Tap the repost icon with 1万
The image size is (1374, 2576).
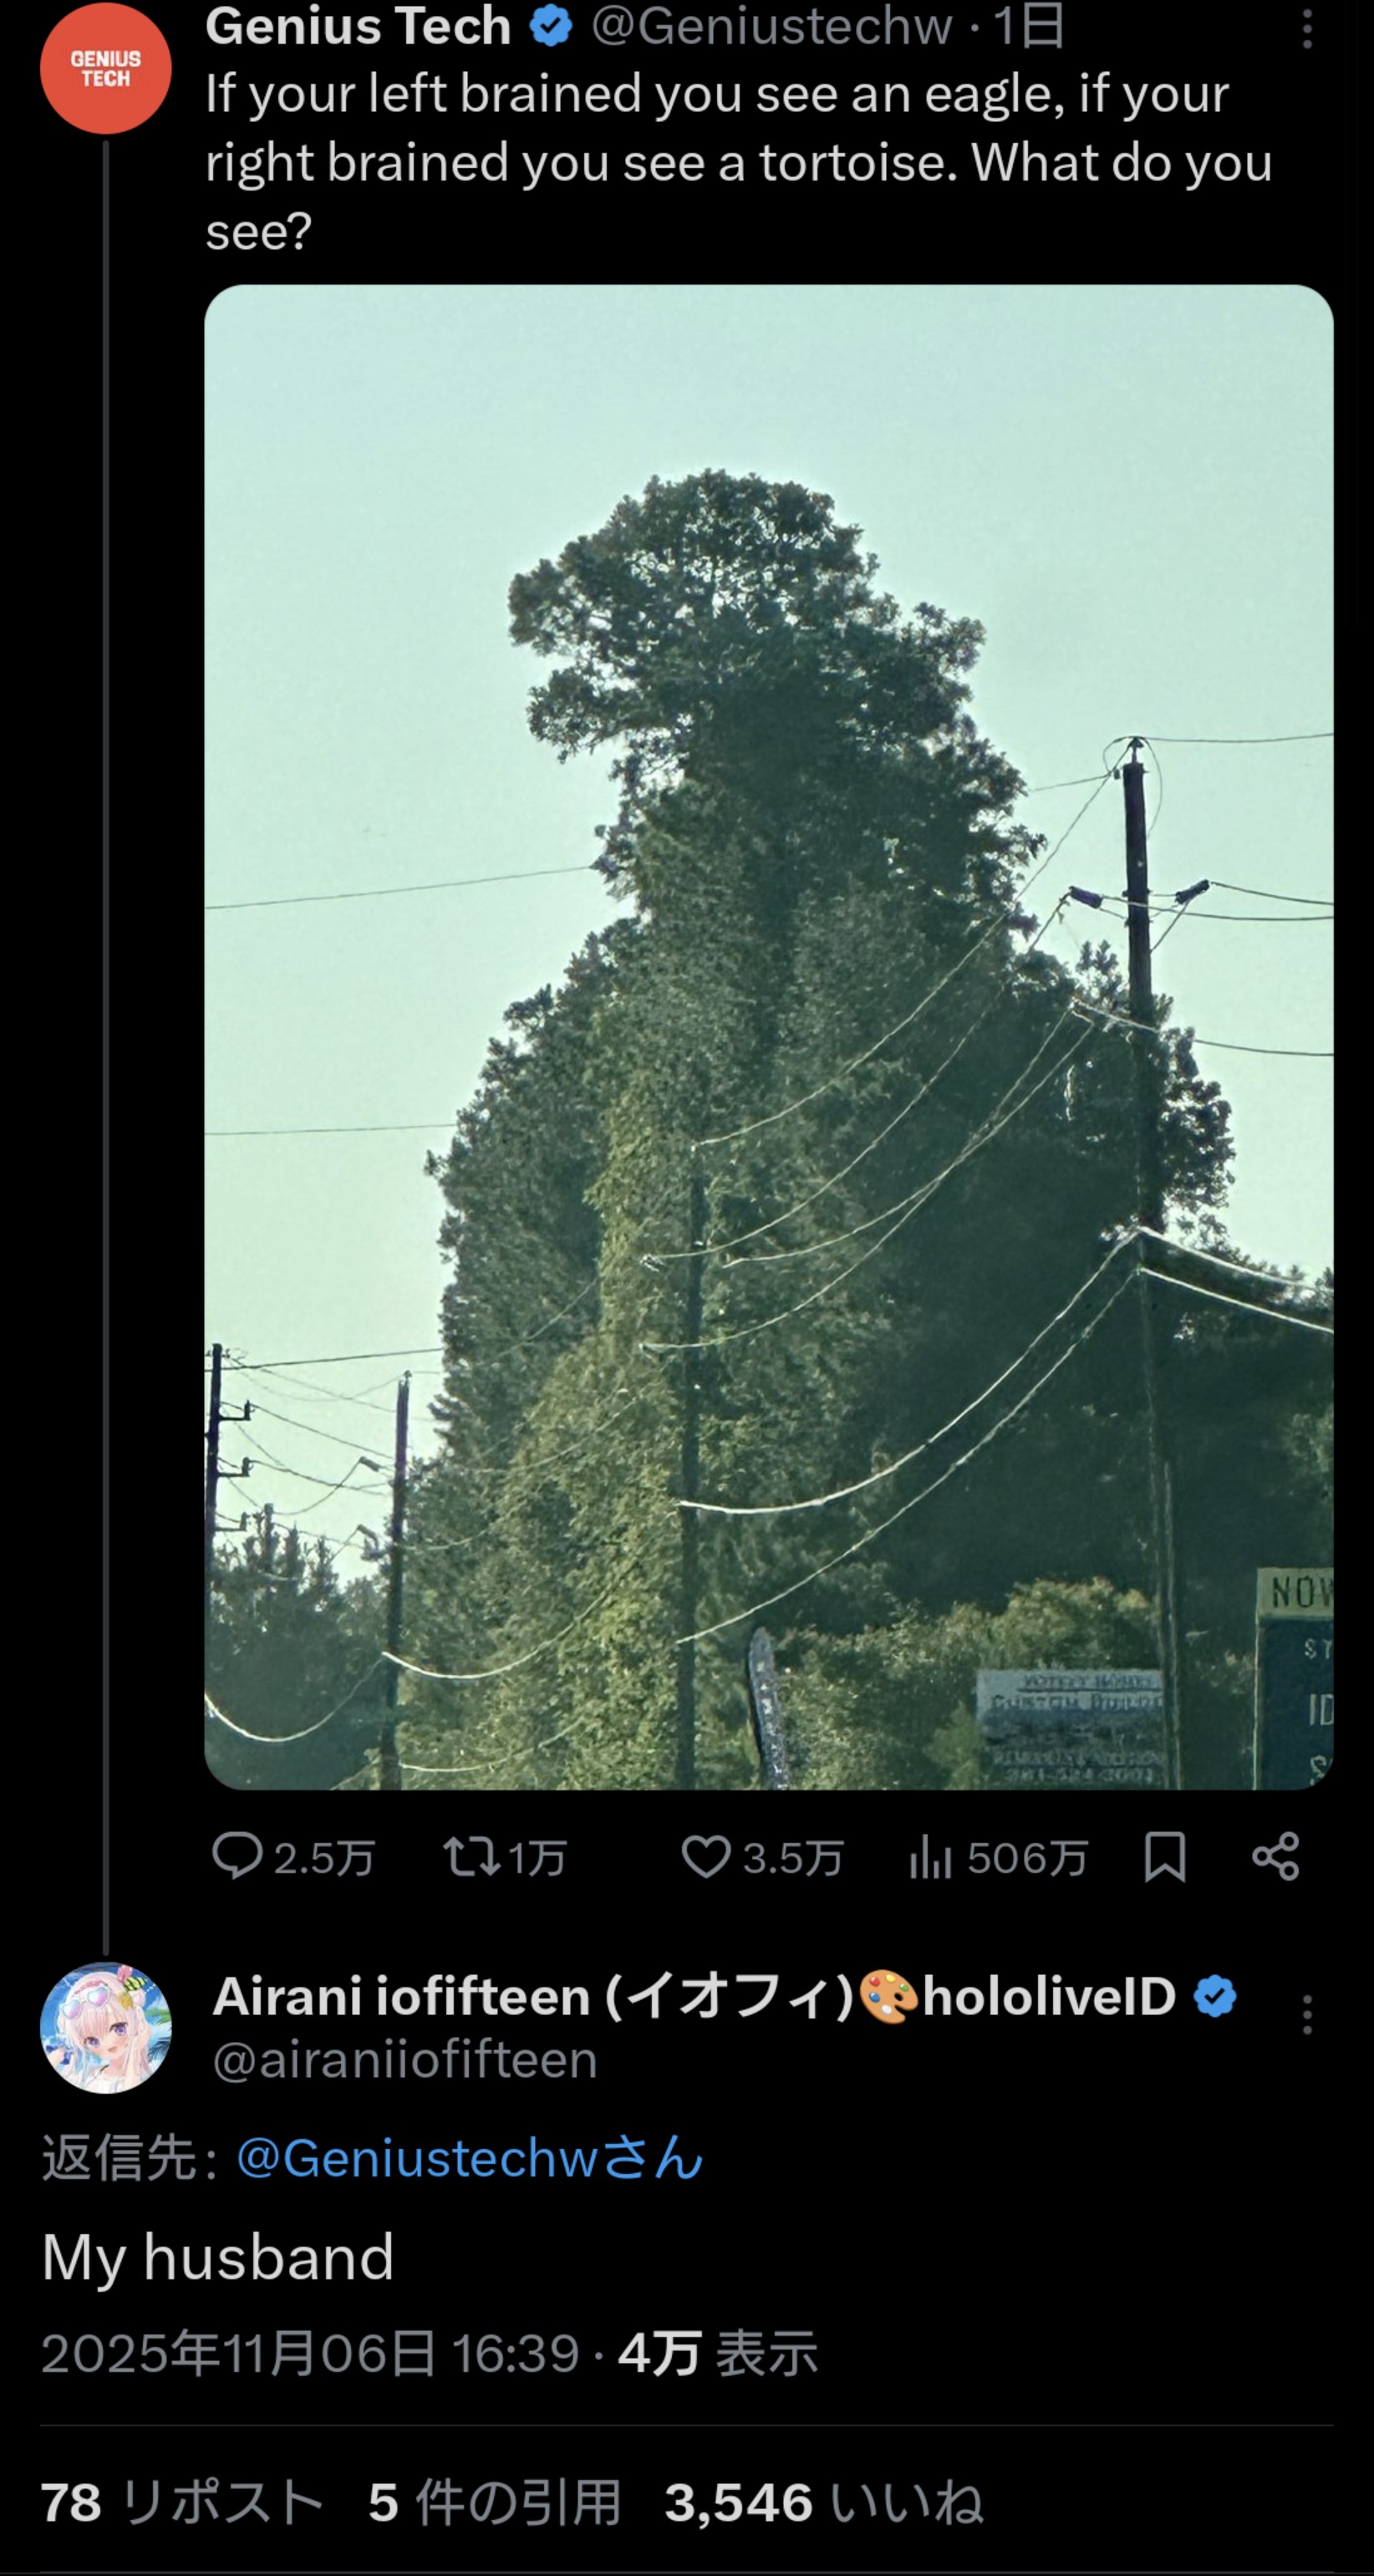(472, 1857)
